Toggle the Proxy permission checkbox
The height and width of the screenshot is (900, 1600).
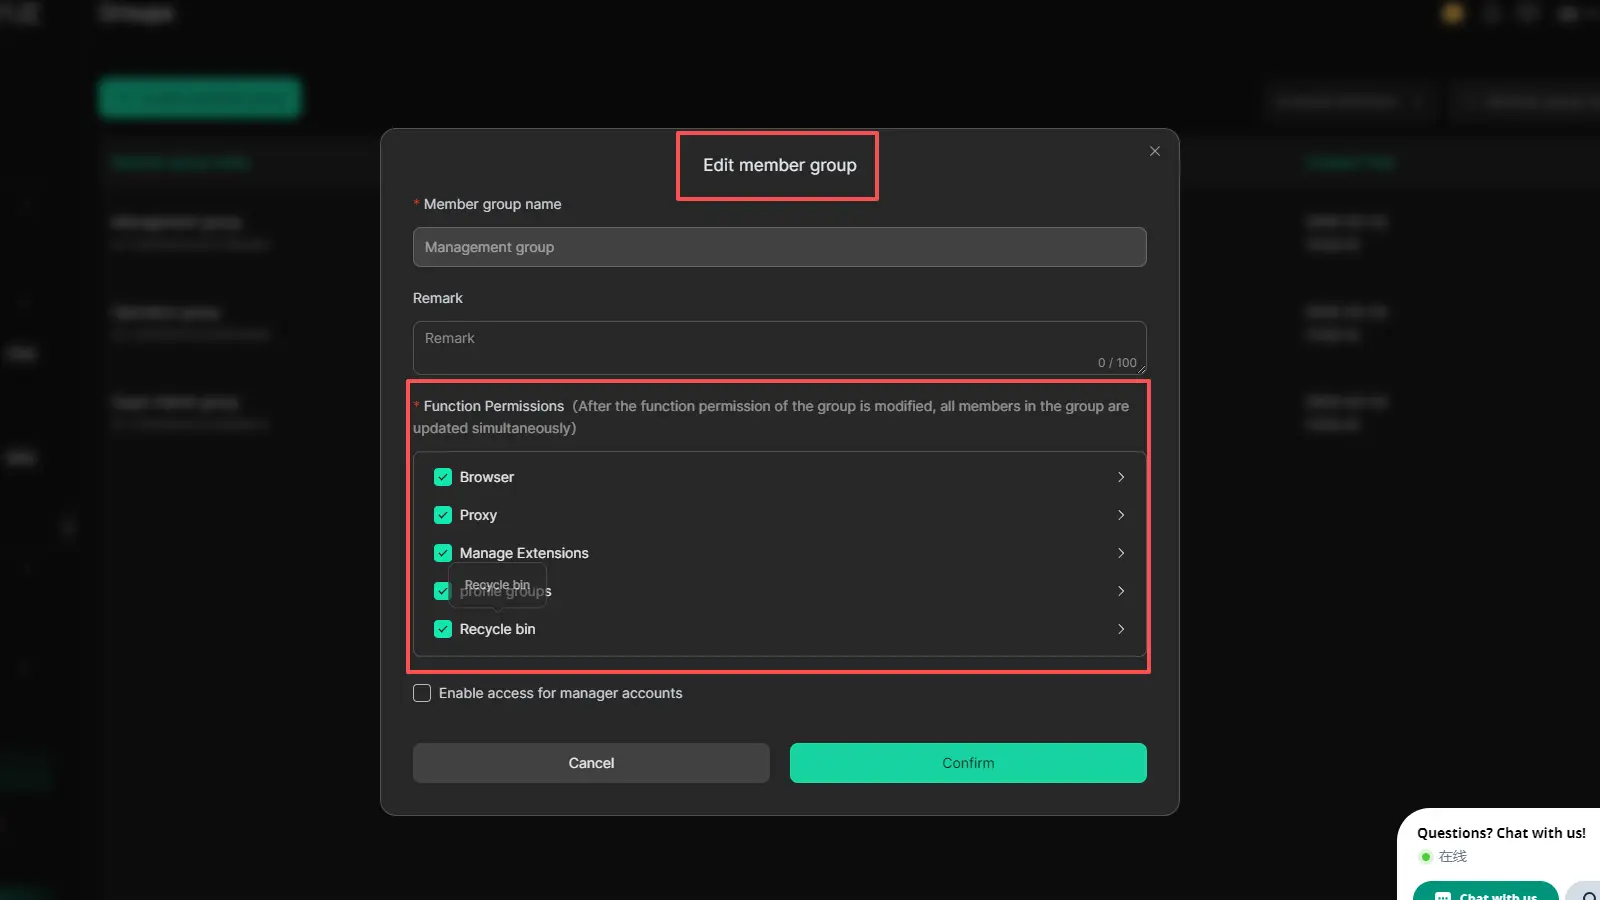443,515
